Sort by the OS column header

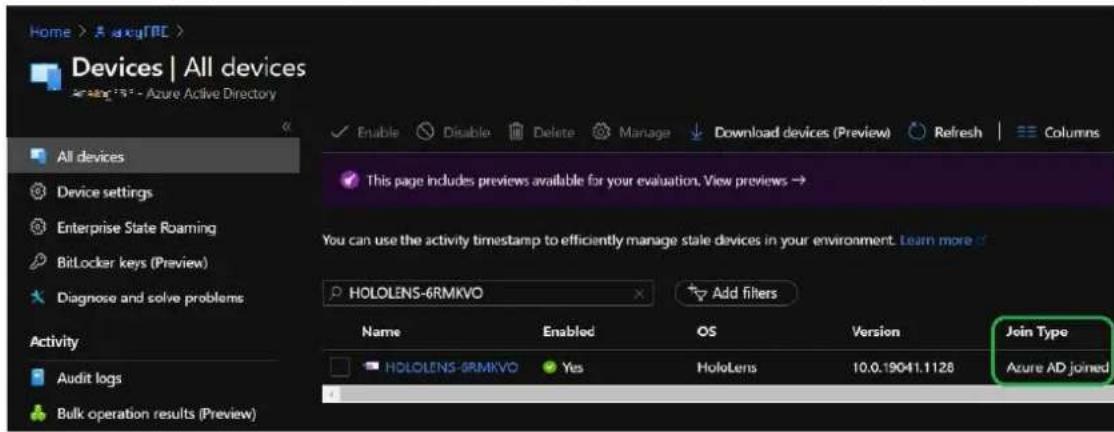(x=705, y=332)
